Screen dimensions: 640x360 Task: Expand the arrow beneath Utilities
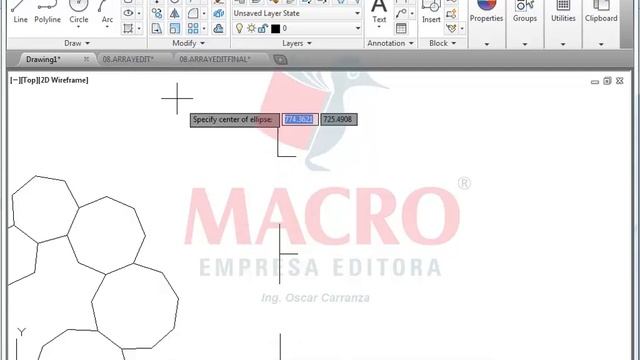[563, 44]
